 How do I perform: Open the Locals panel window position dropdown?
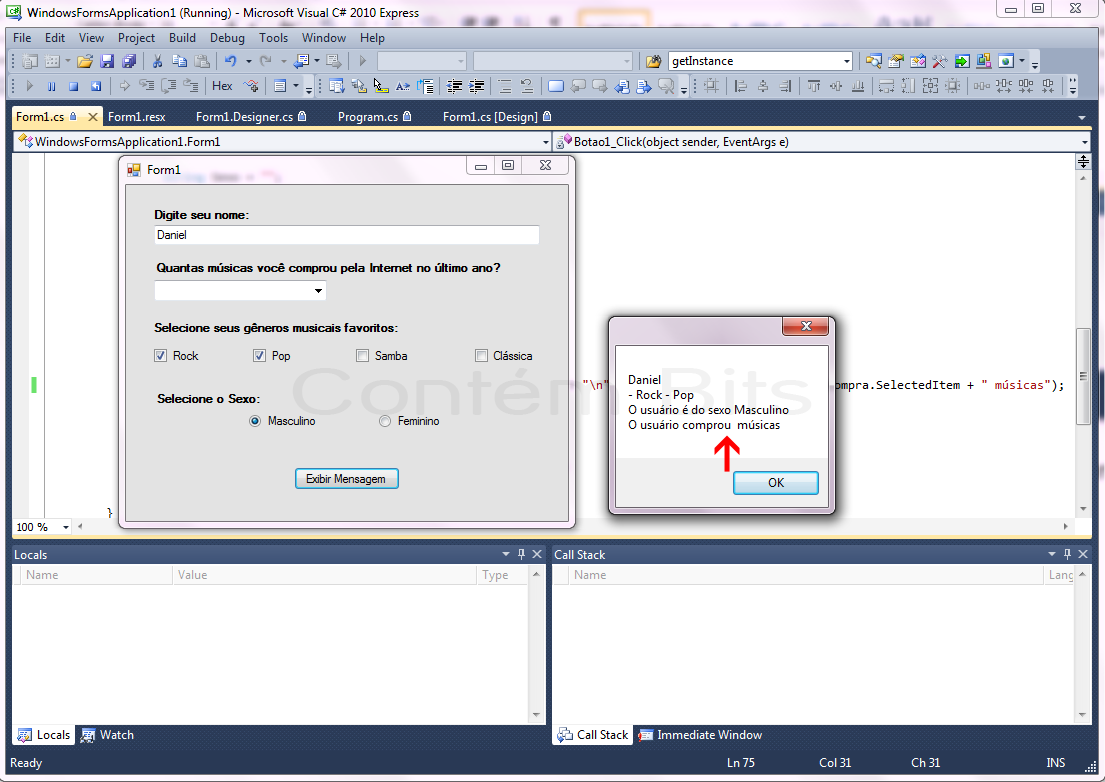pos(505,554)
